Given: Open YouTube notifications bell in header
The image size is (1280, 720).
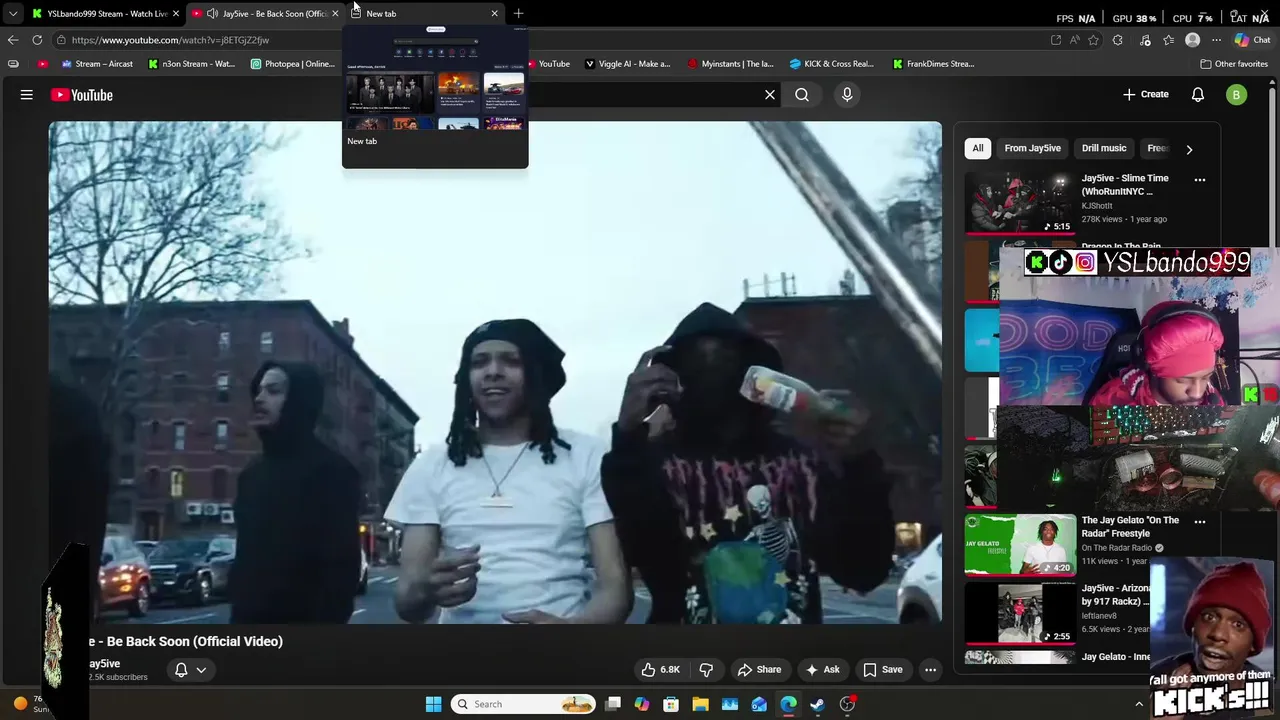Looking at the screenshot, I should pos(1198,95).
